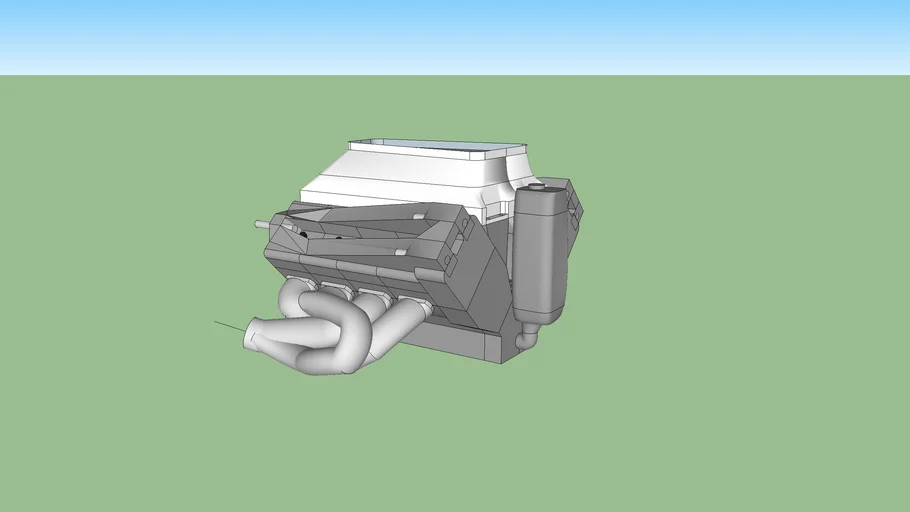Click the curved pipe elbow below the tank

pyautogui.click(x=527, y=336)
